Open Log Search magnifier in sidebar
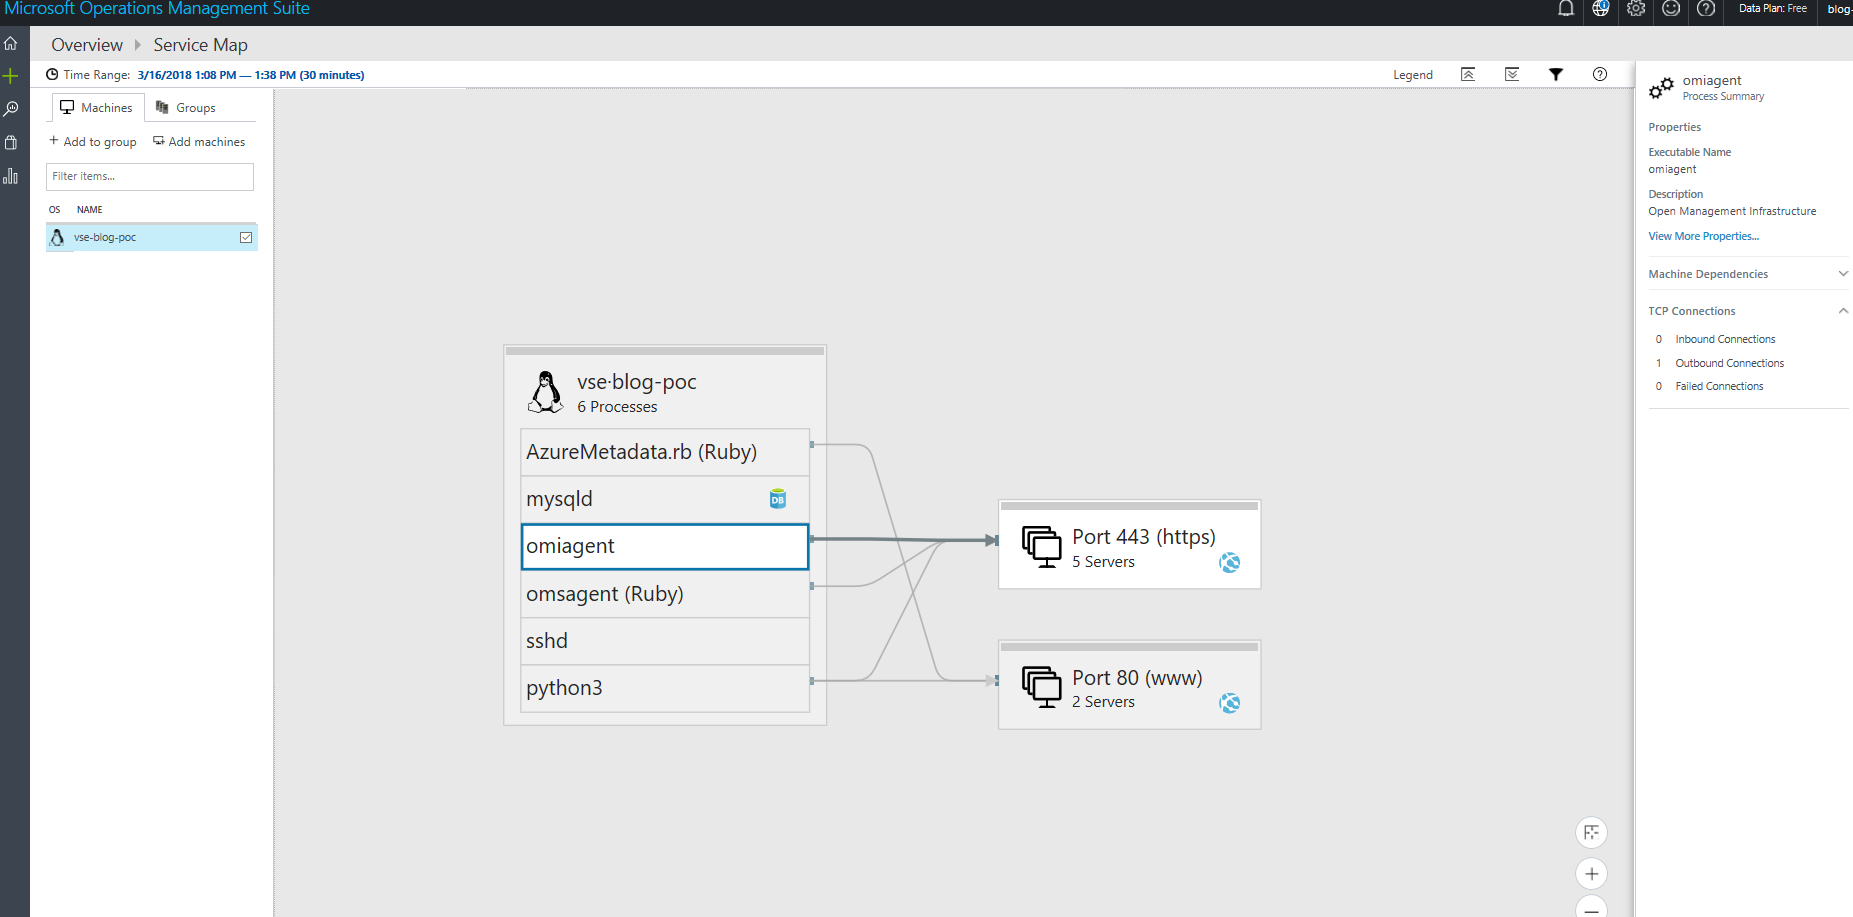Image resolution: width=1853 pixels, height=917 pixels. tap(11, 109)
